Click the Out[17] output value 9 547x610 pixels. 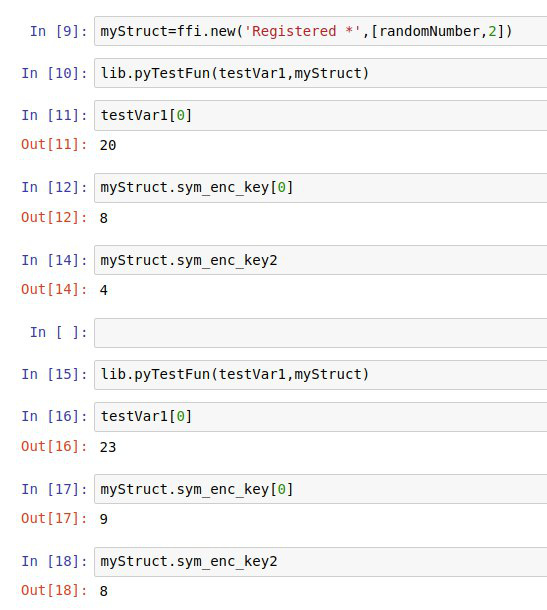click(x=103, y=519)
